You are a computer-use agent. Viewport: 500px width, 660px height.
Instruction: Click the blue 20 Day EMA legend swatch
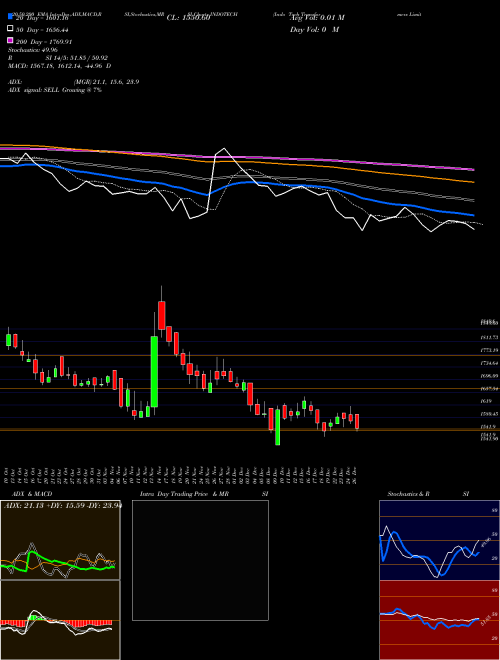point(10,17)
